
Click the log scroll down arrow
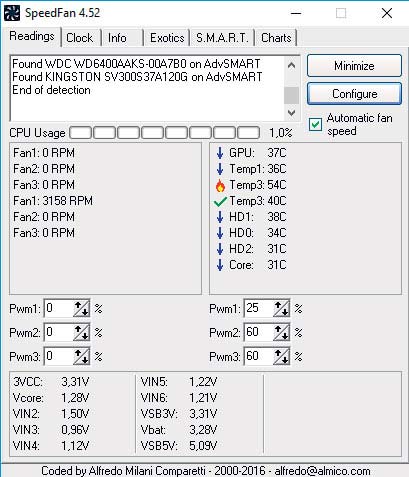click(x=291, y=113)
